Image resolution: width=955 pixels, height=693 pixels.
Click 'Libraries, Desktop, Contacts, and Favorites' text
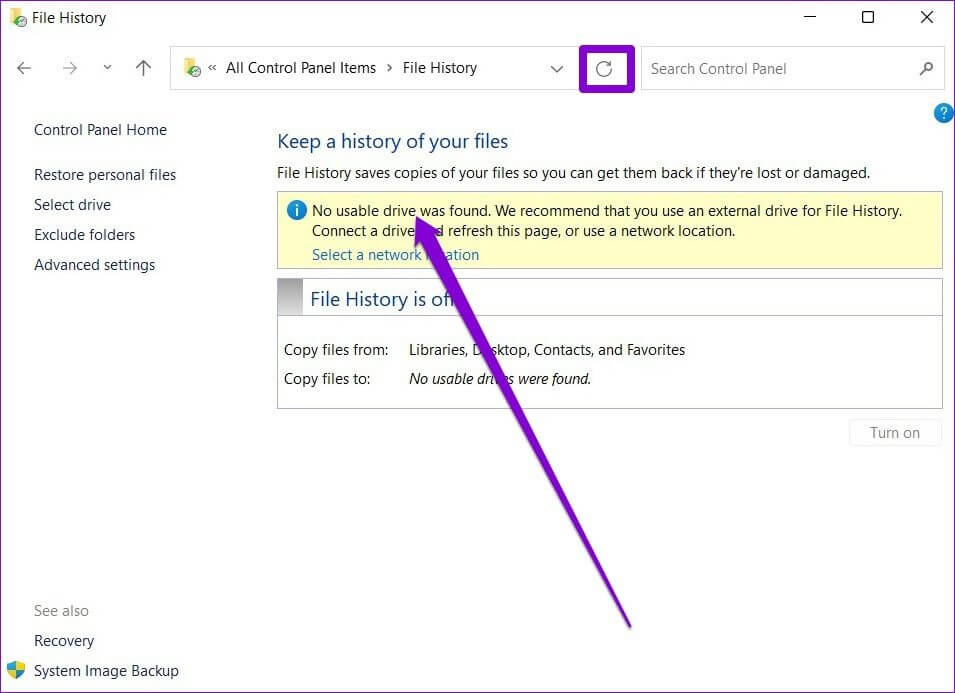[x=547, y=350]
